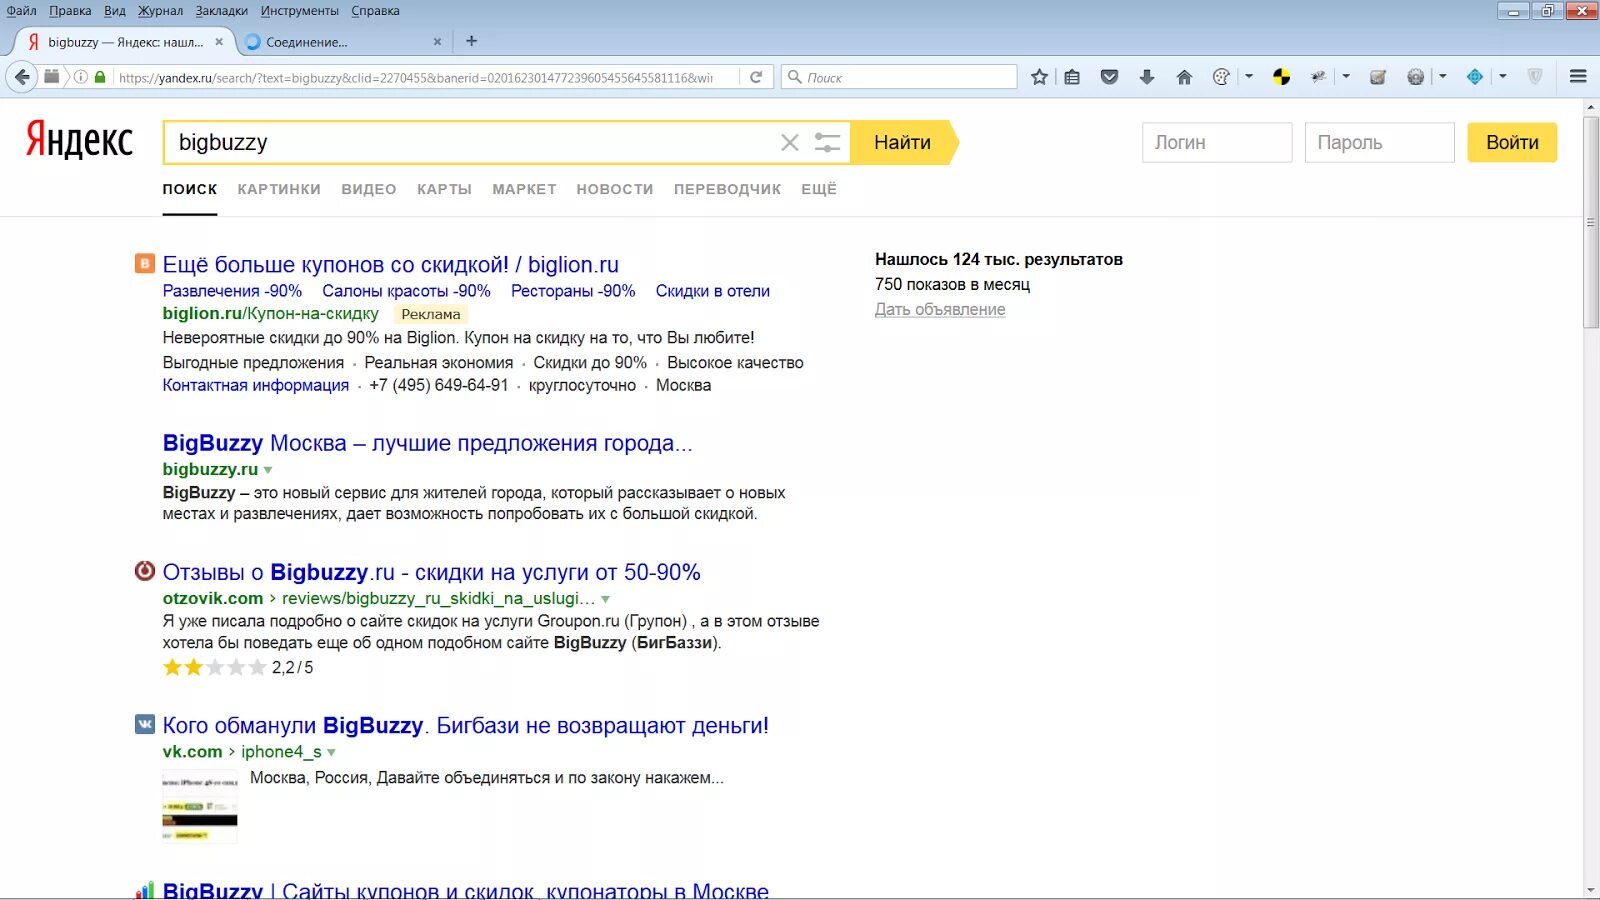Open the ЕЩЁ more services menu
Screen dimensions: 1600x900
(819, 189)
